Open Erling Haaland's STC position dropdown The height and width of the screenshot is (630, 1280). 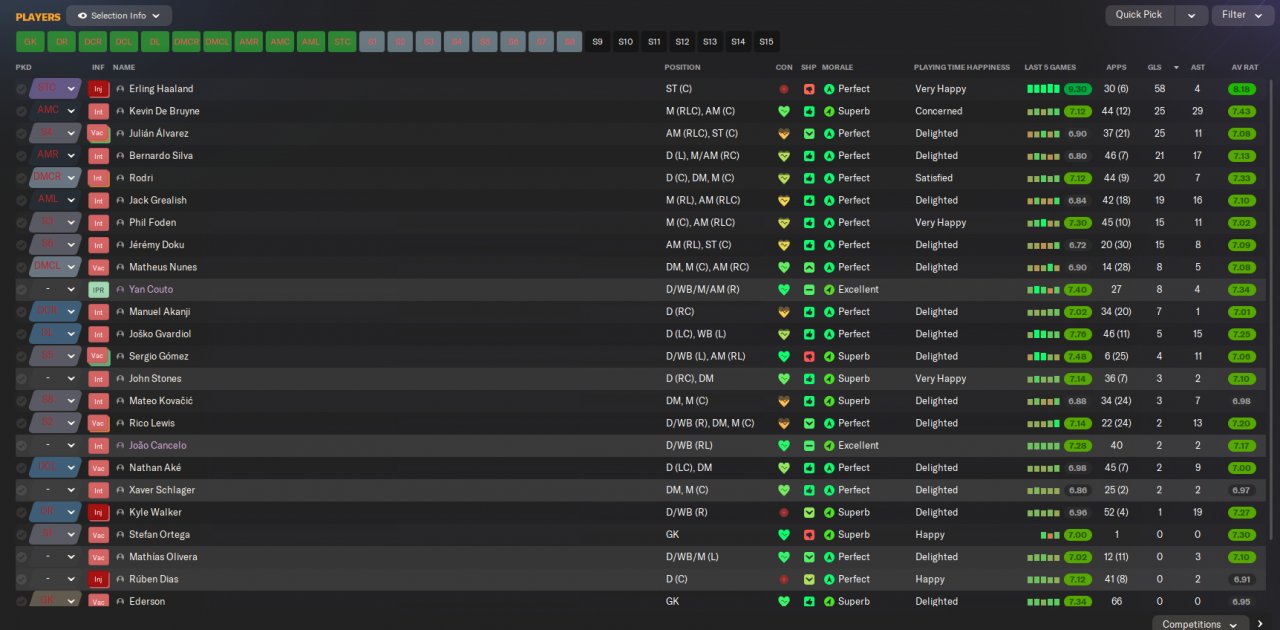click(55, 88)
